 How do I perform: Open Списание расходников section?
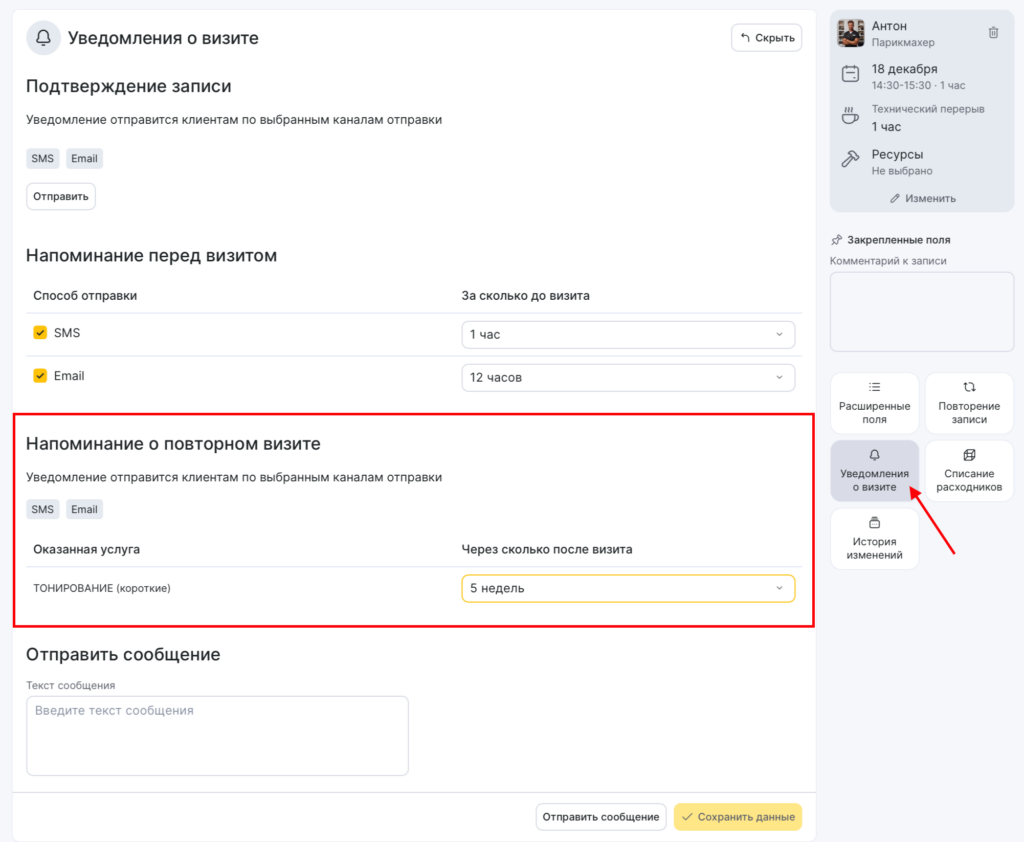coord(969,471)
